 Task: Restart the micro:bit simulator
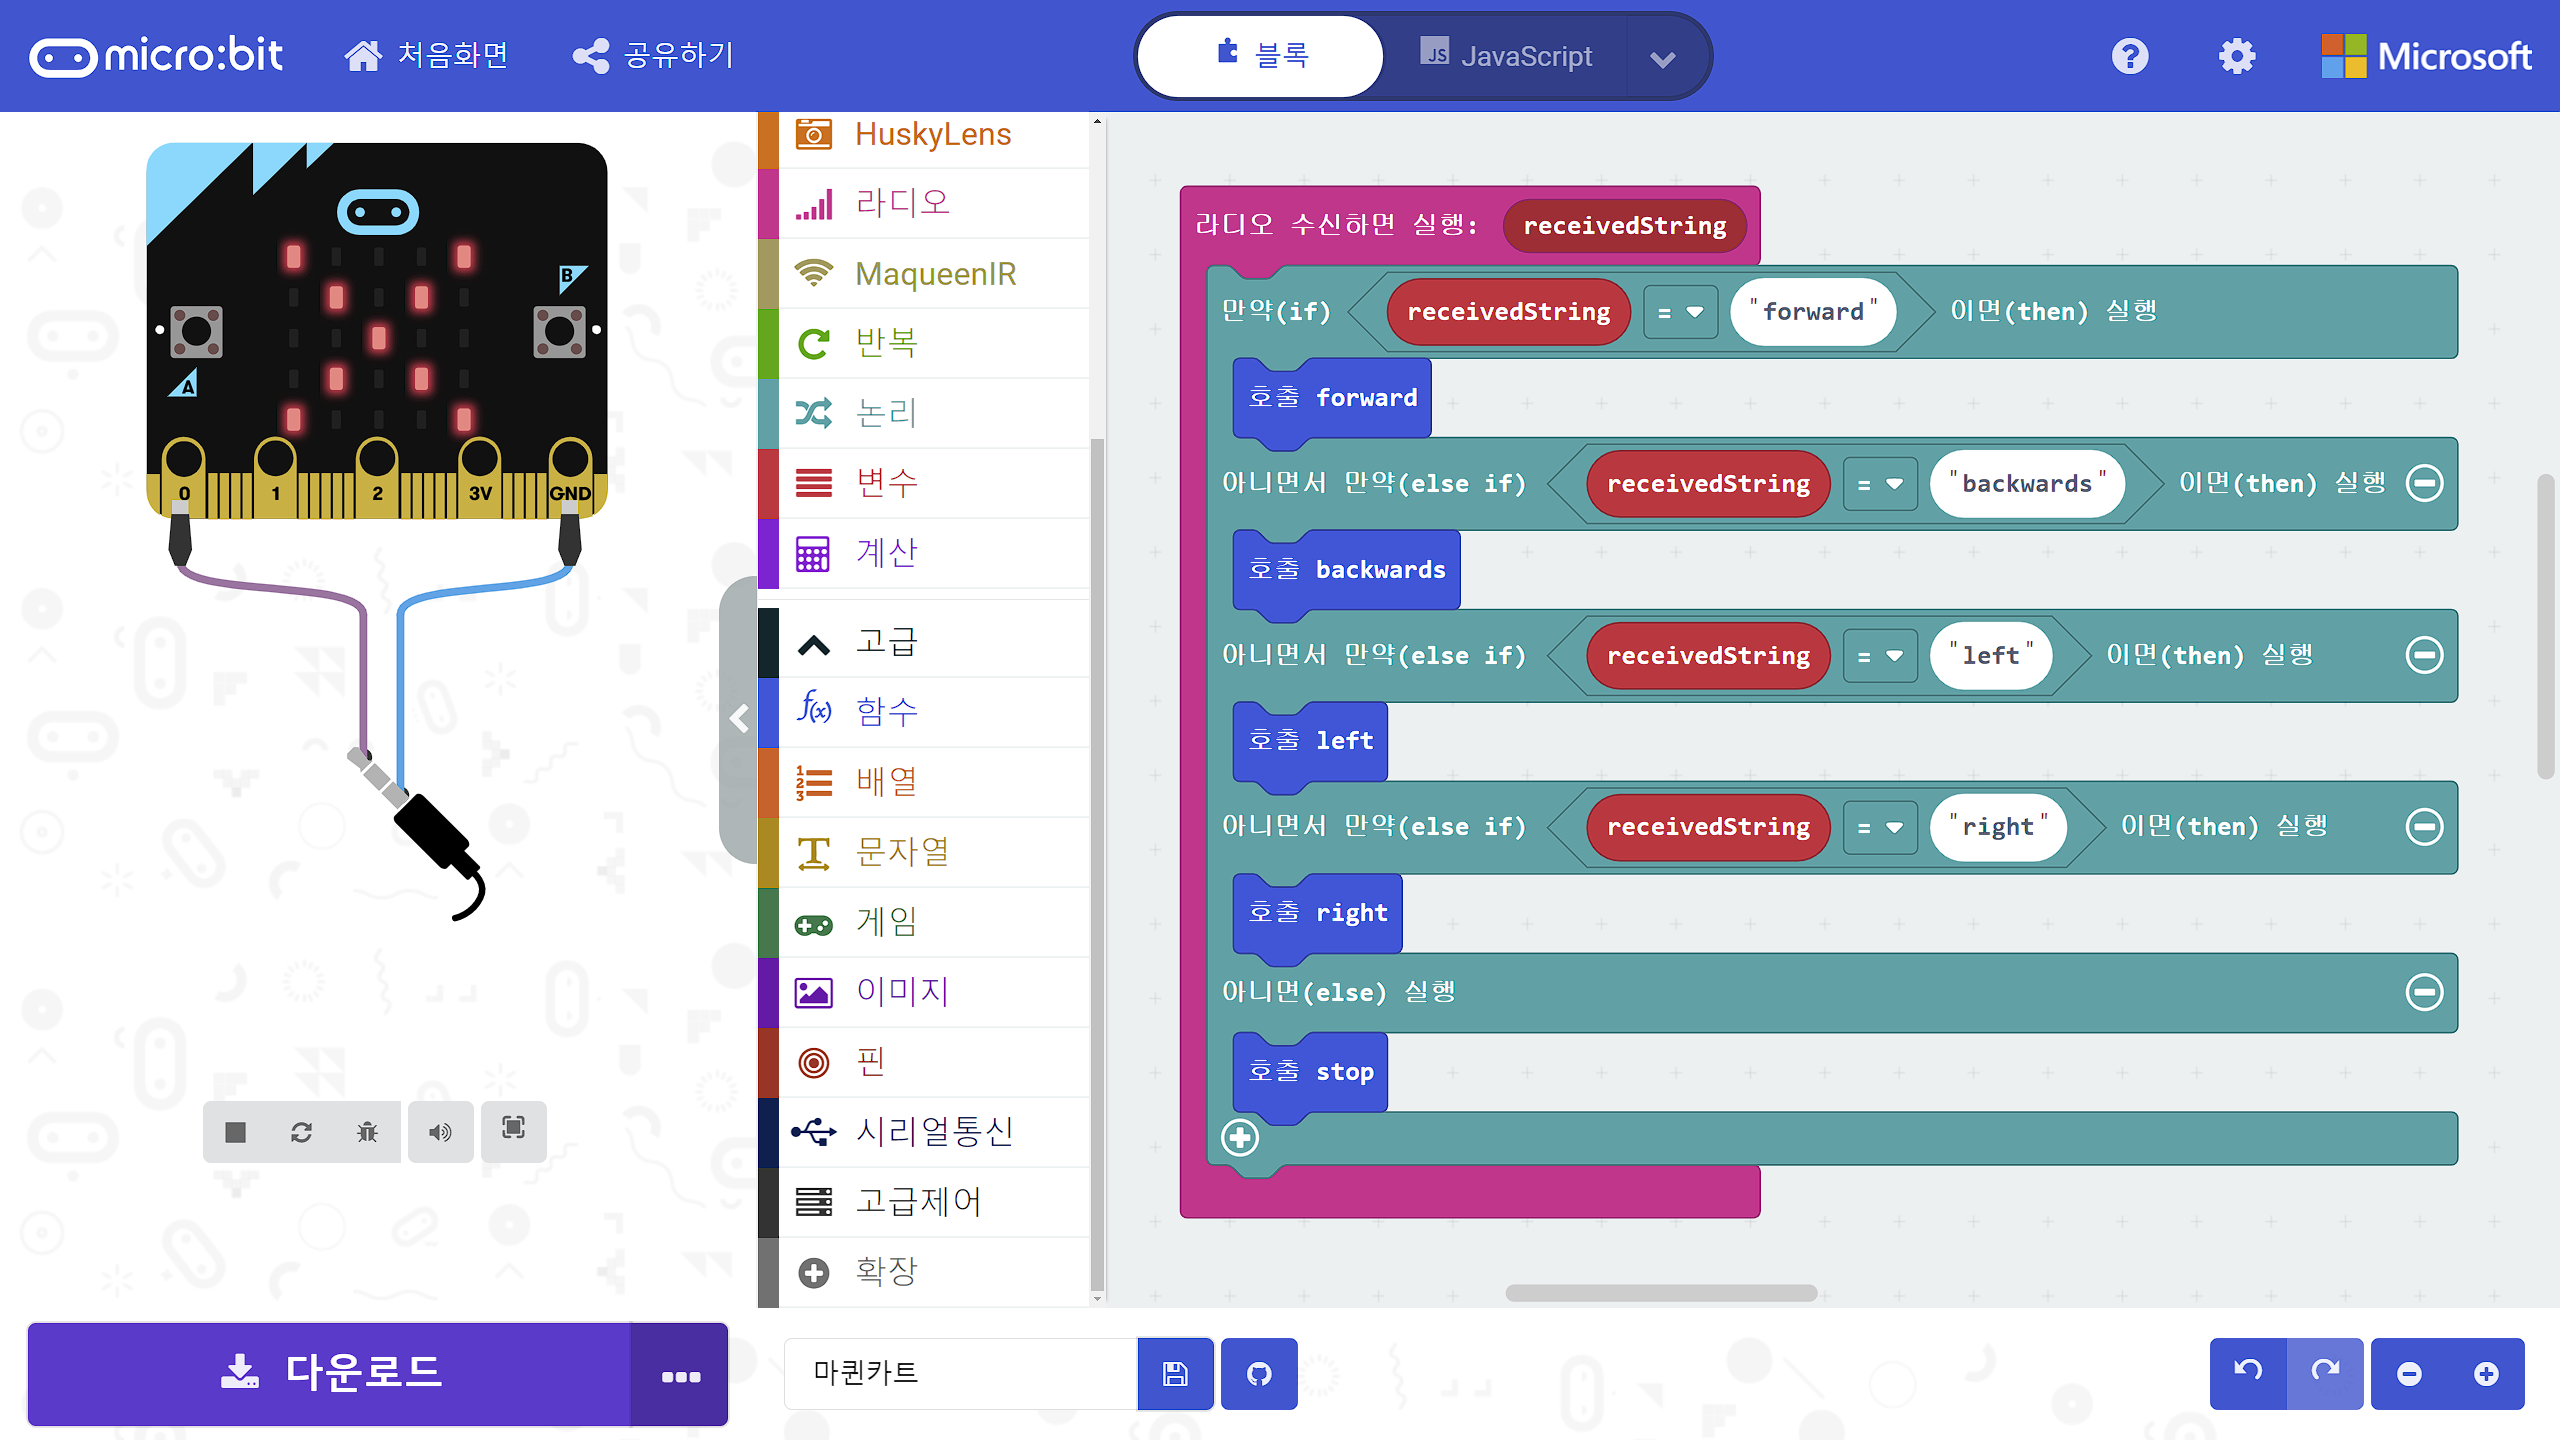coord(301,1132)
